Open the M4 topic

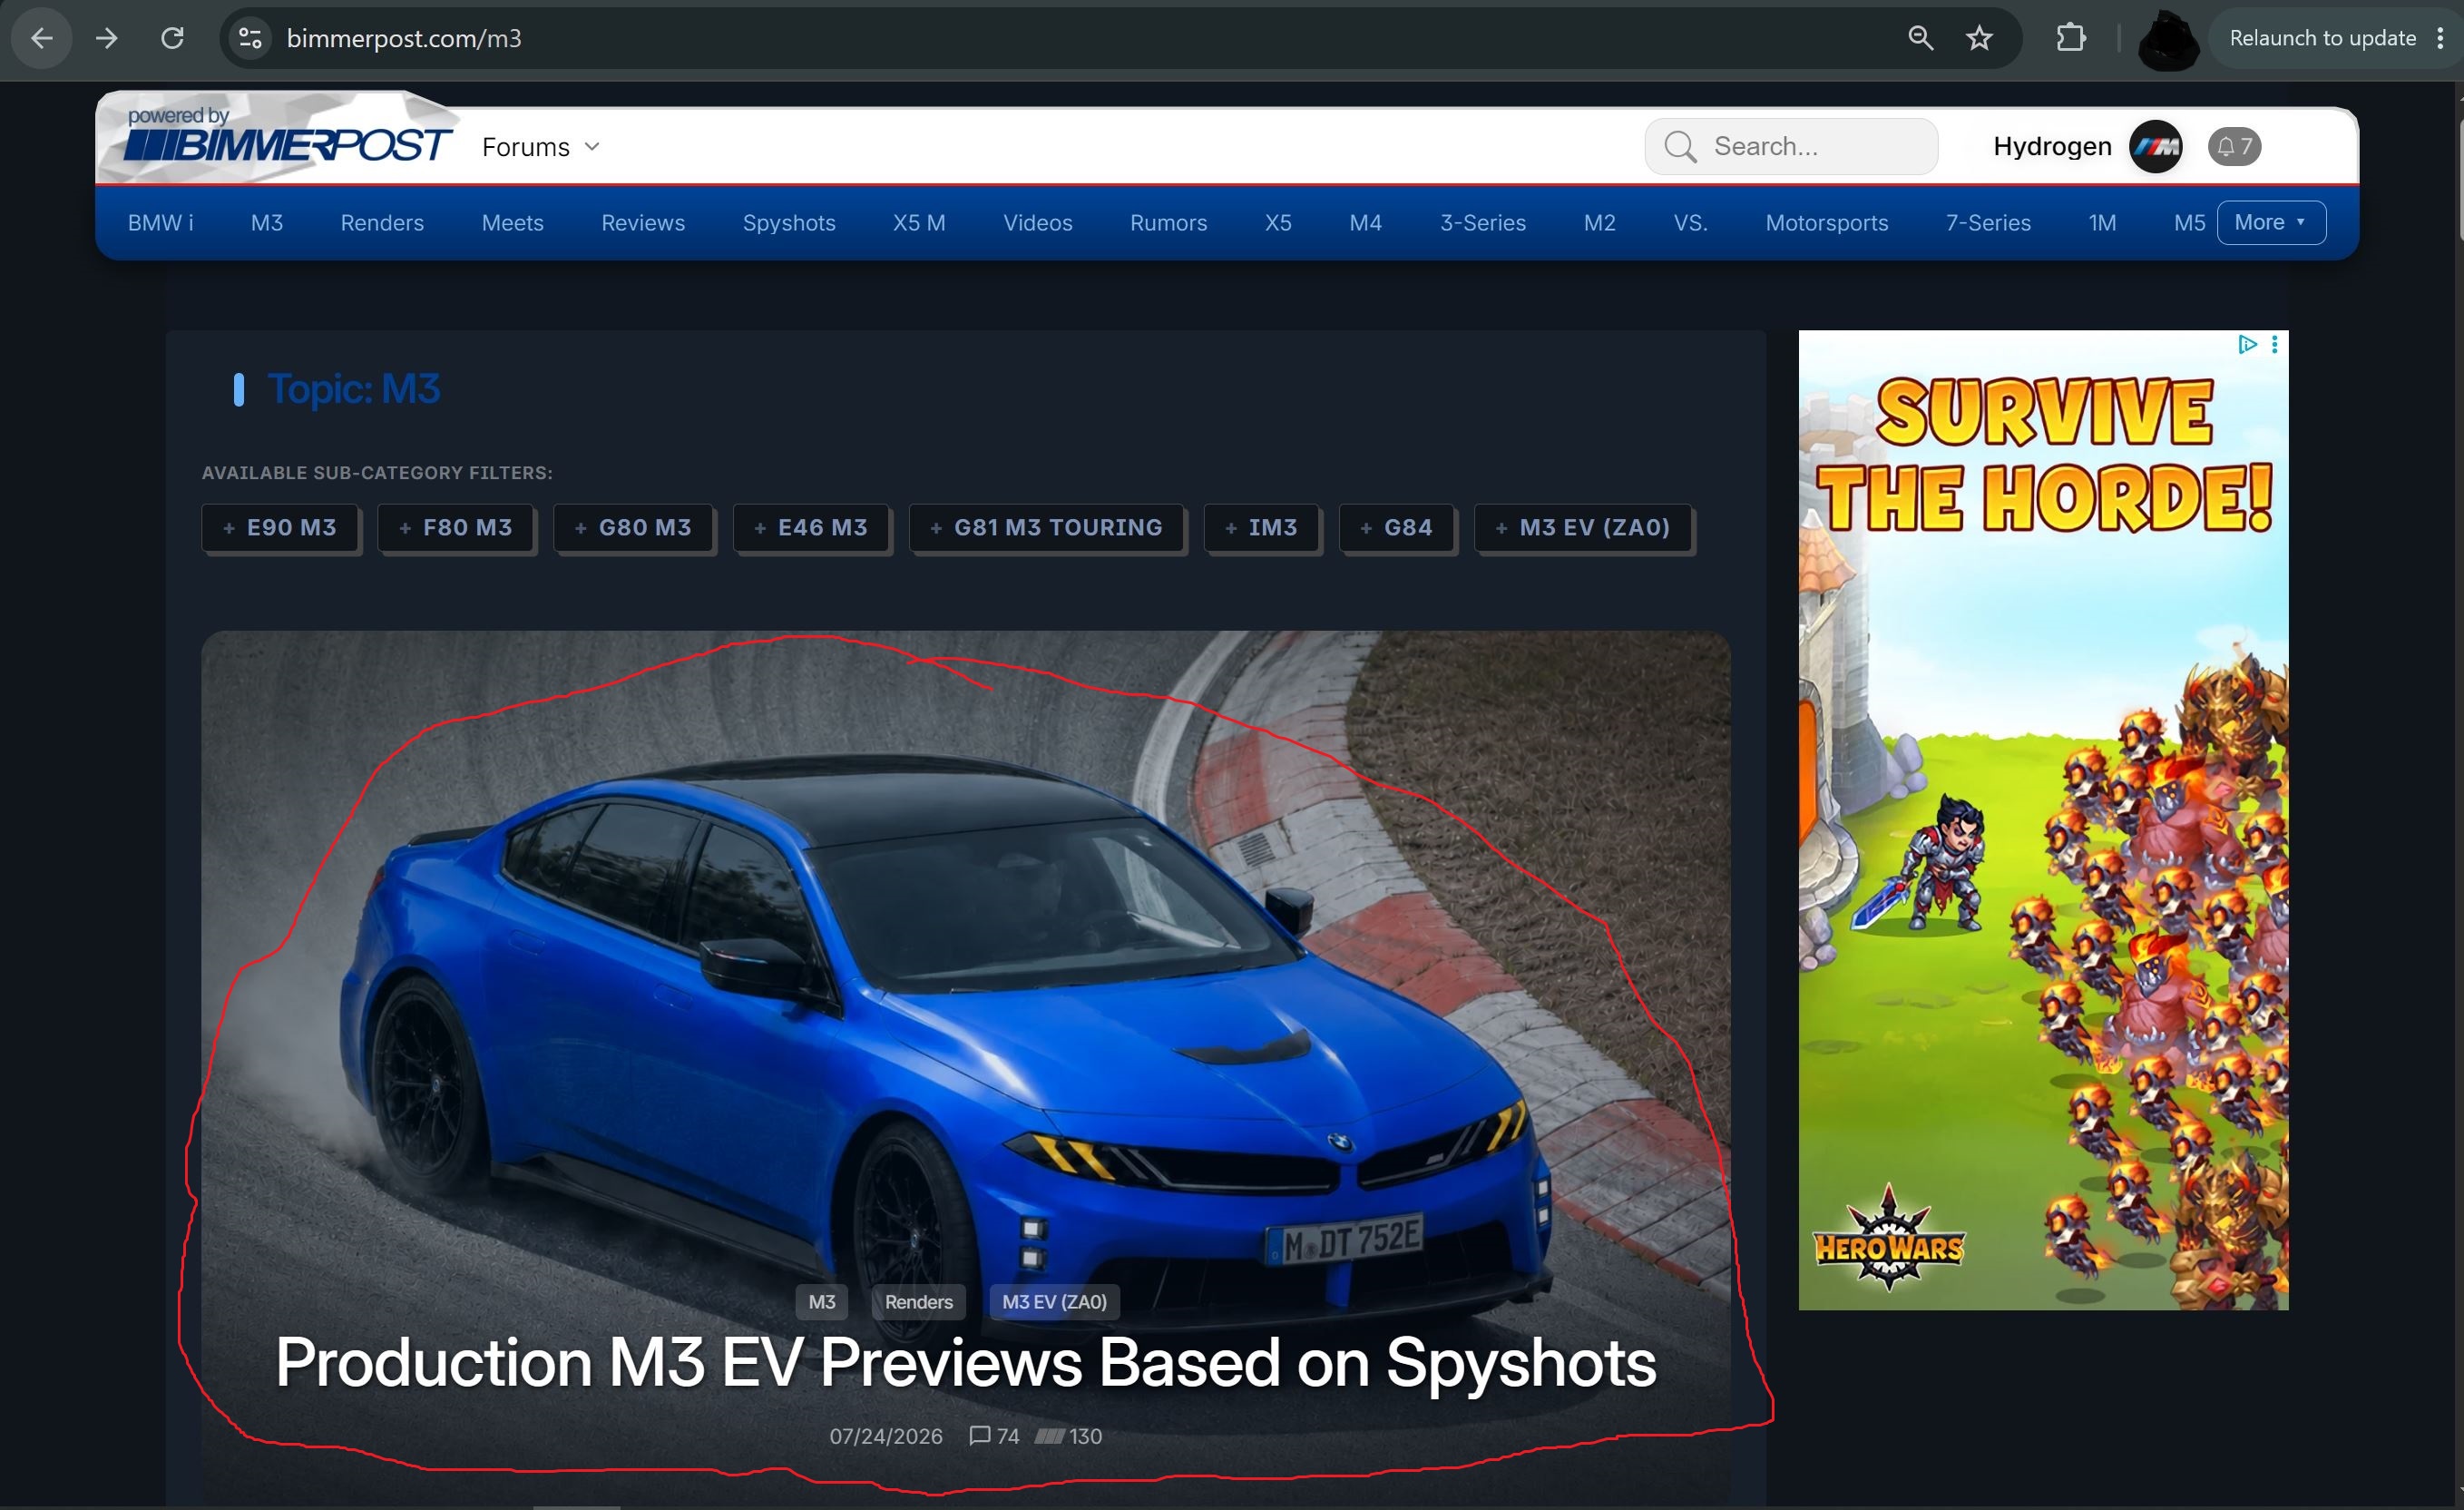[x=1366, y=223]
